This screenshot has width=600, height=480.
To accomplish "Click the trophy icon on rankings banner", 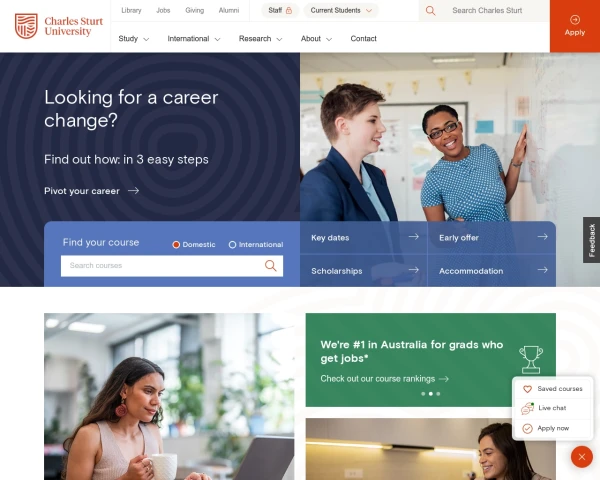I will (531, 359).
